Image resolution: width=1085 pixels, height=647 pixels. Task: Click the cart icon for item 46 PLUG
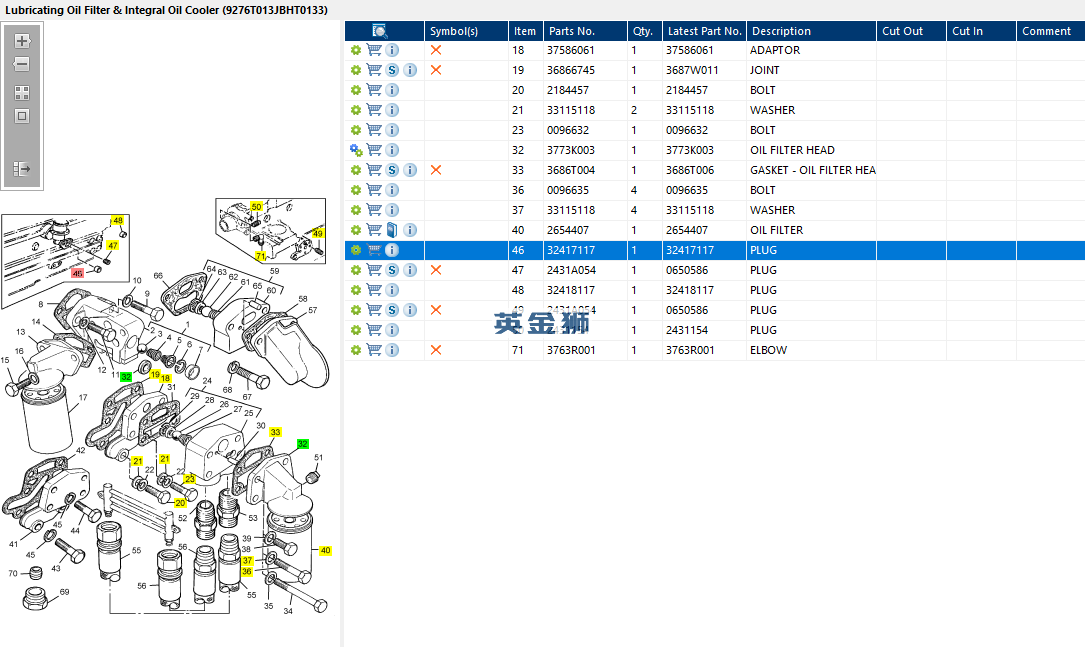click(374, 250)
